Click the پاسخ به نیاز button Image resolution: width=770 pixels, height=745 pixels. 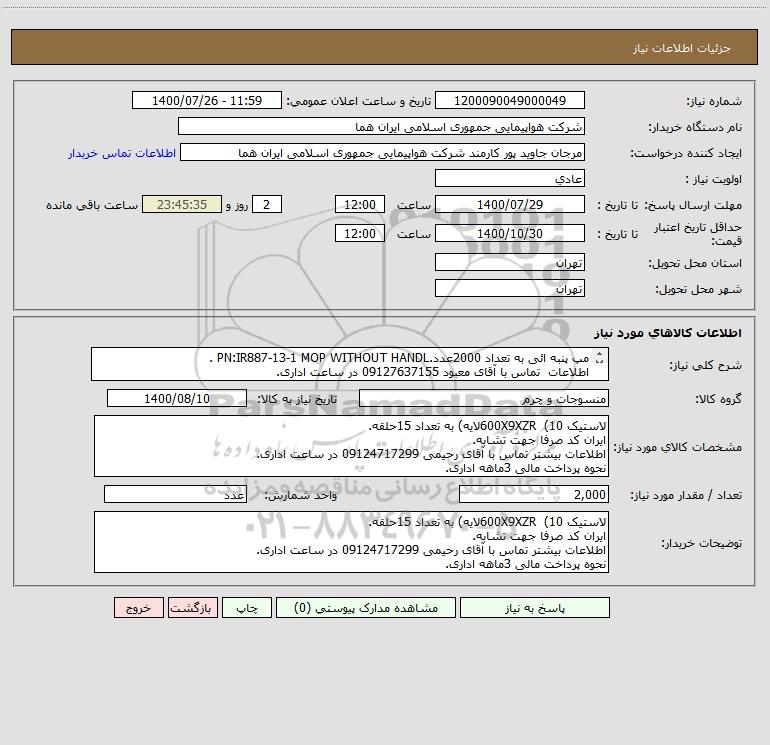(535, 608)
